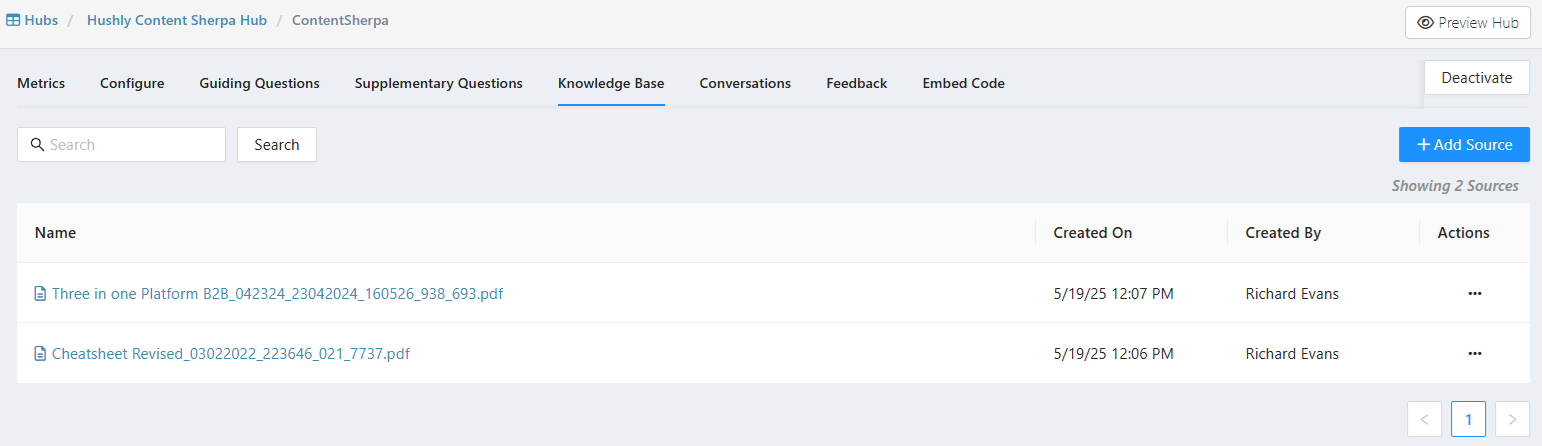View the Conversations tab
The image size is (1542, 446).
745,83
